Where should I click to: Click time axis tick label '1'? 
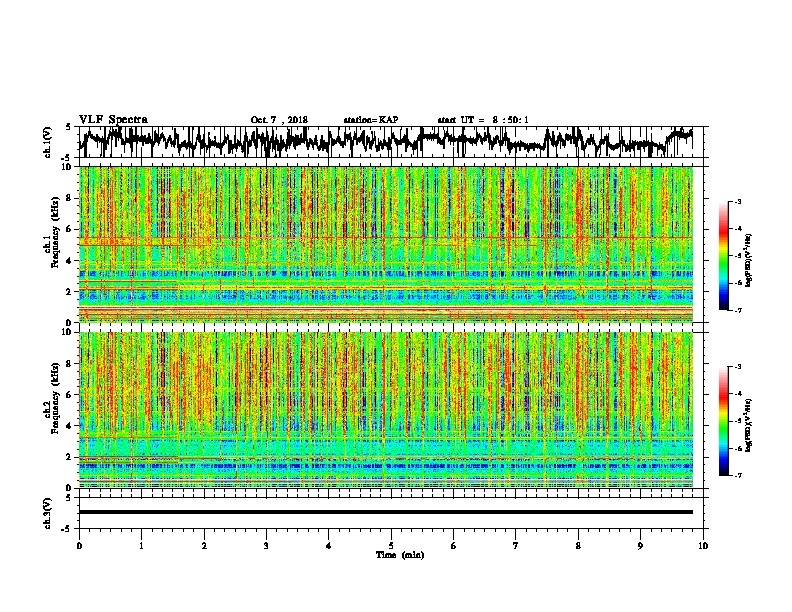tap(141, 546)
